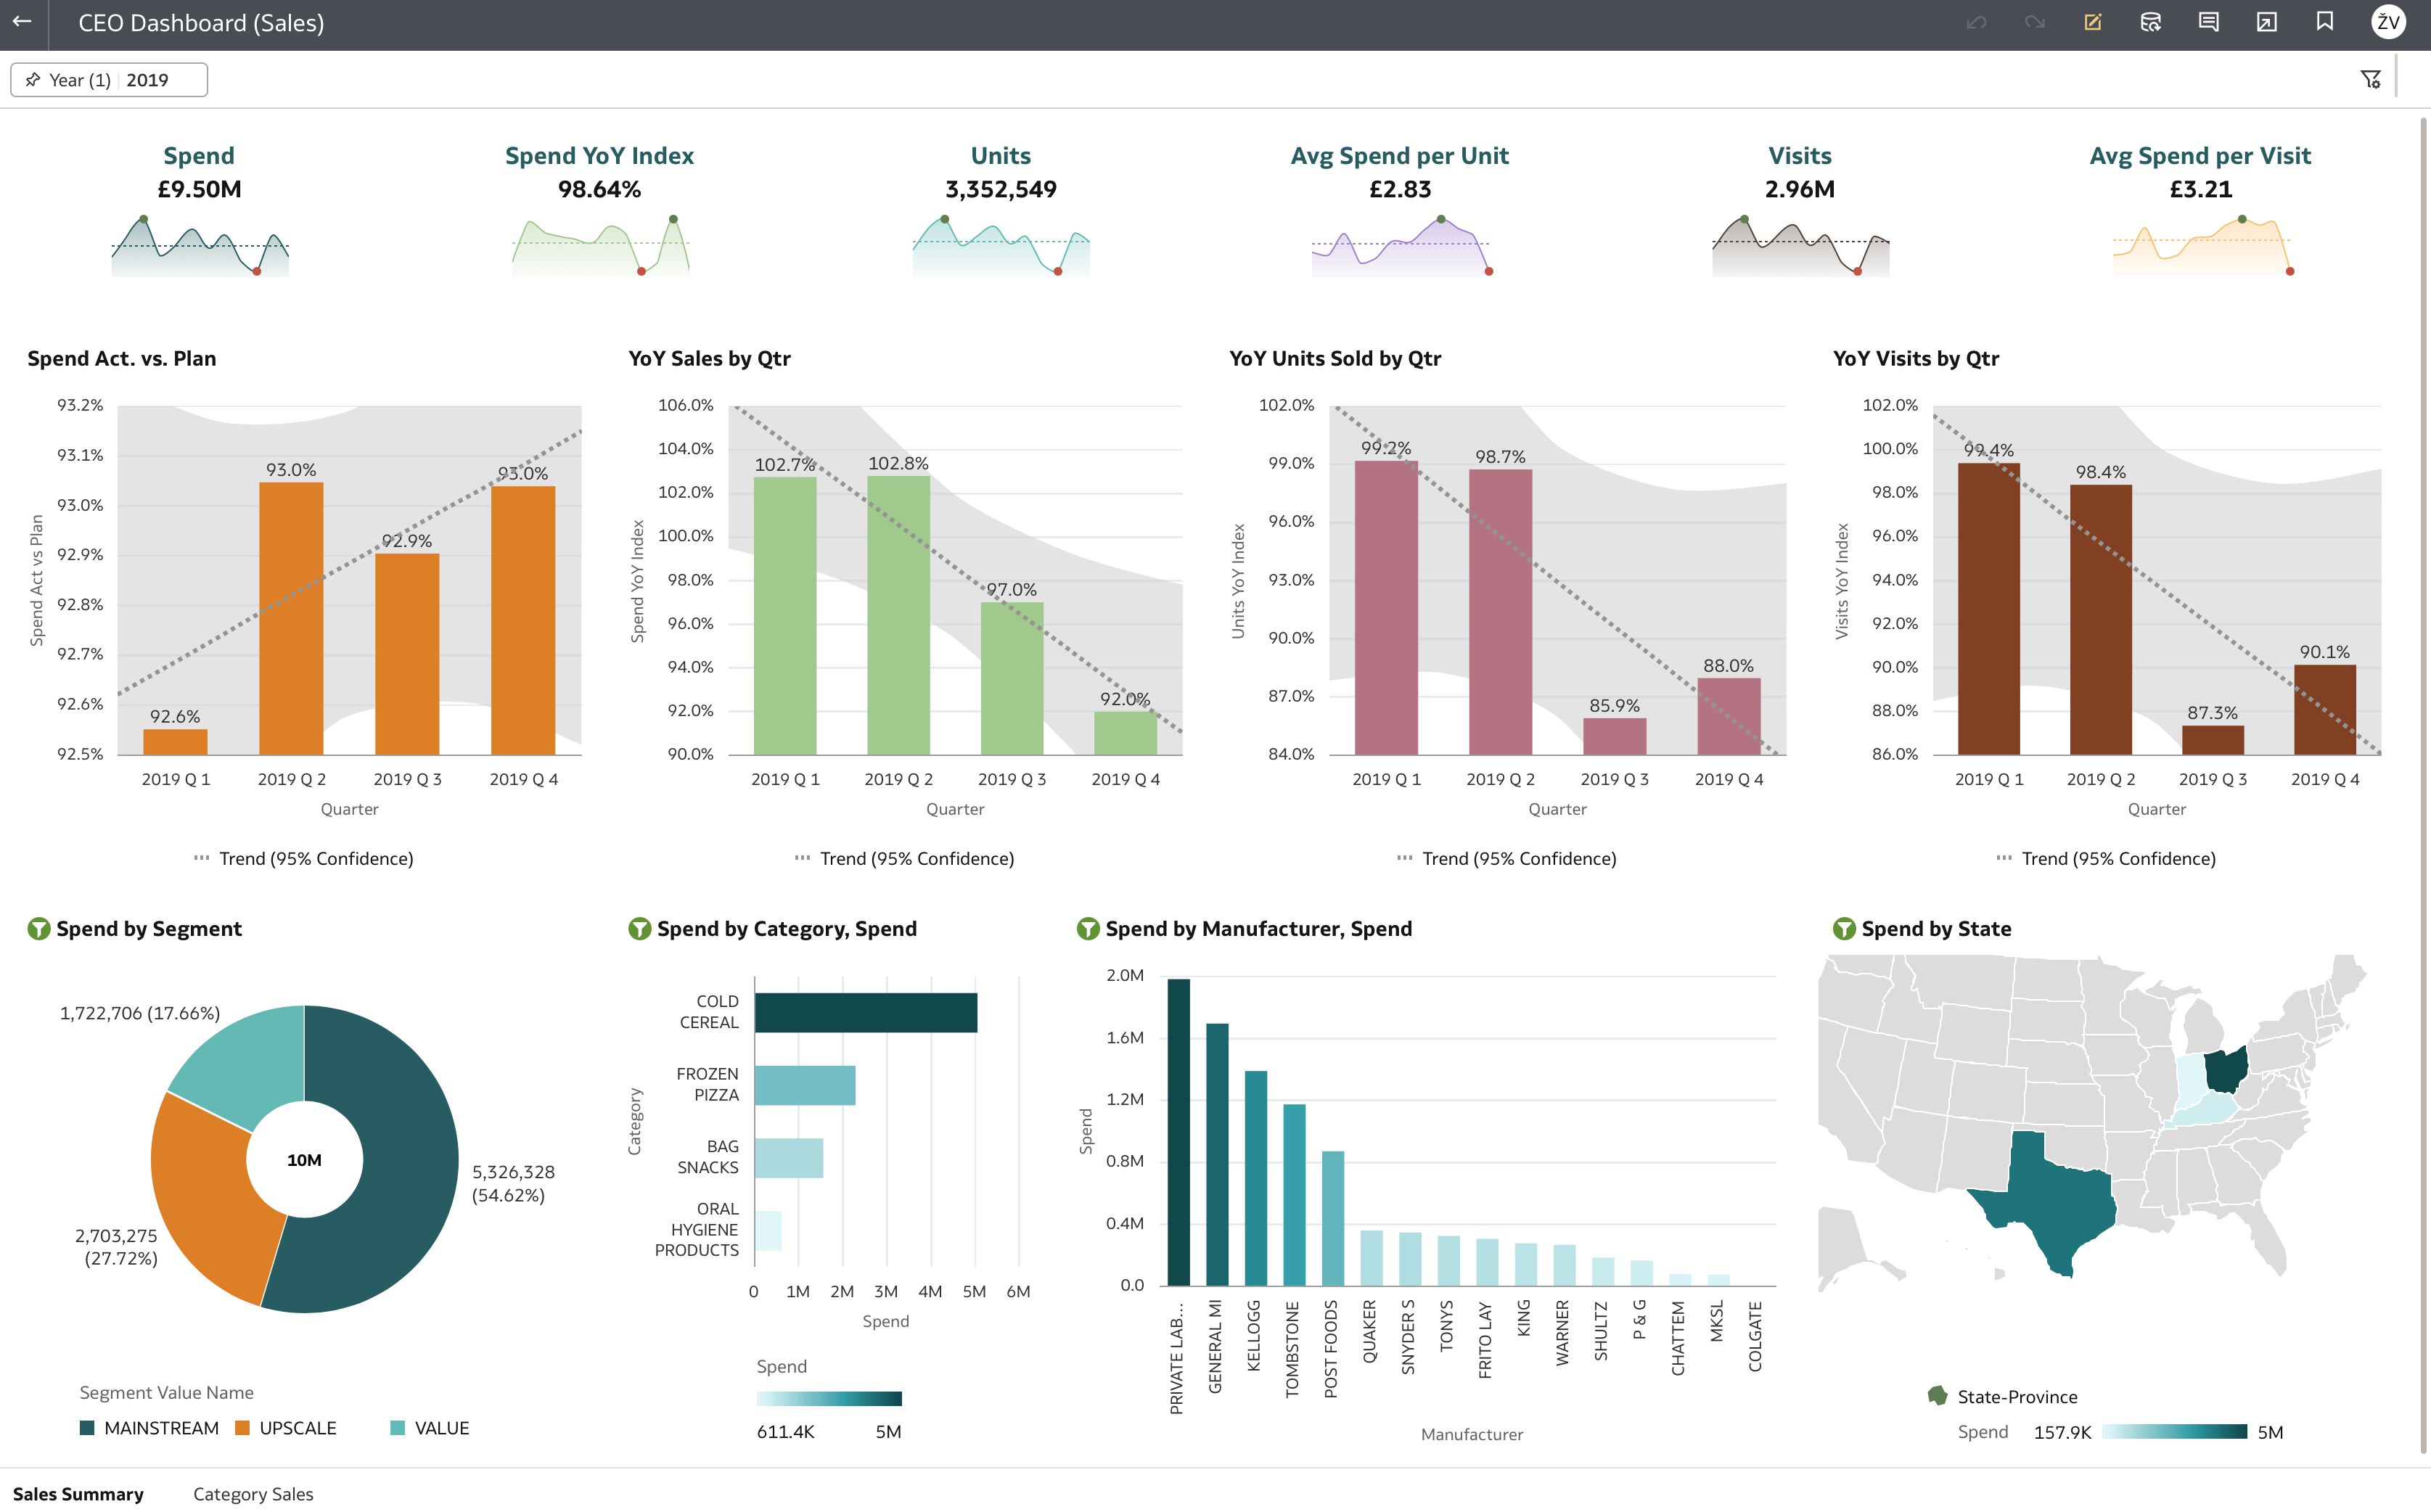Click the Spend by State gradient legend
The width and height of the screenshot is (2431, 1512).
(2174, 1432)
